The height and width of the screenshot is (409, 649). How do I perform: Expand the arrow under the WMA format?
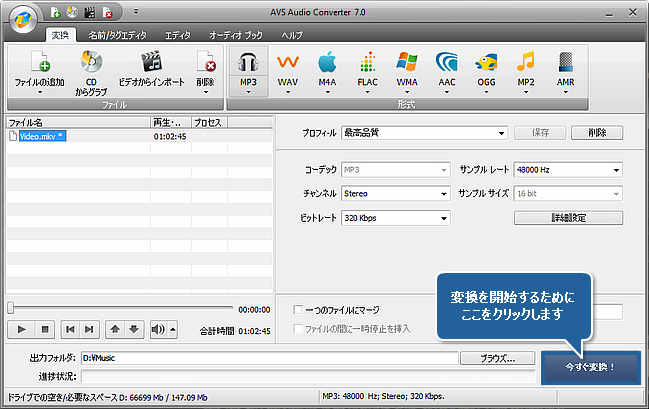coord(407,92)
